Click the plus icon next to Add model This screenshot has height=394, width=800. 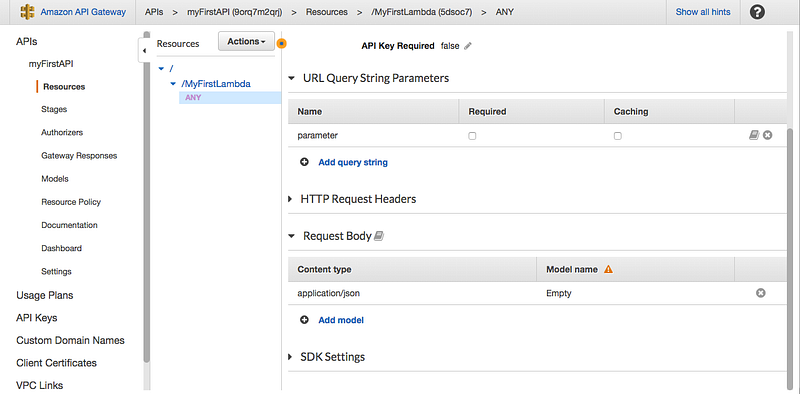(305, 320)
